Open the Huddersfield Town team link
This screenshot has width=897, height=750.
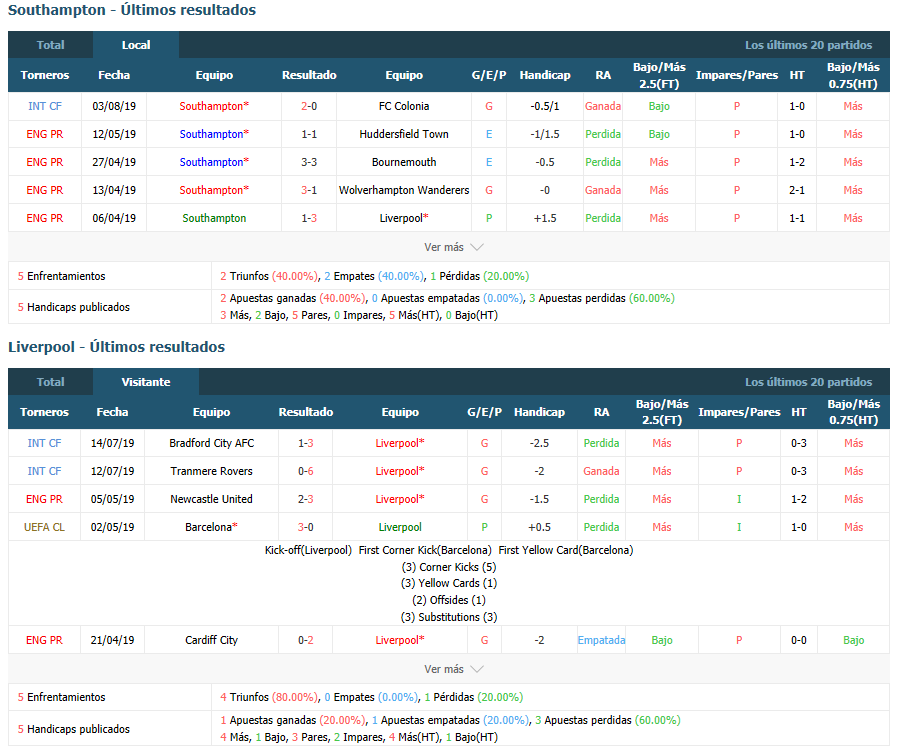pyautogui.click(x=404, y=134)
